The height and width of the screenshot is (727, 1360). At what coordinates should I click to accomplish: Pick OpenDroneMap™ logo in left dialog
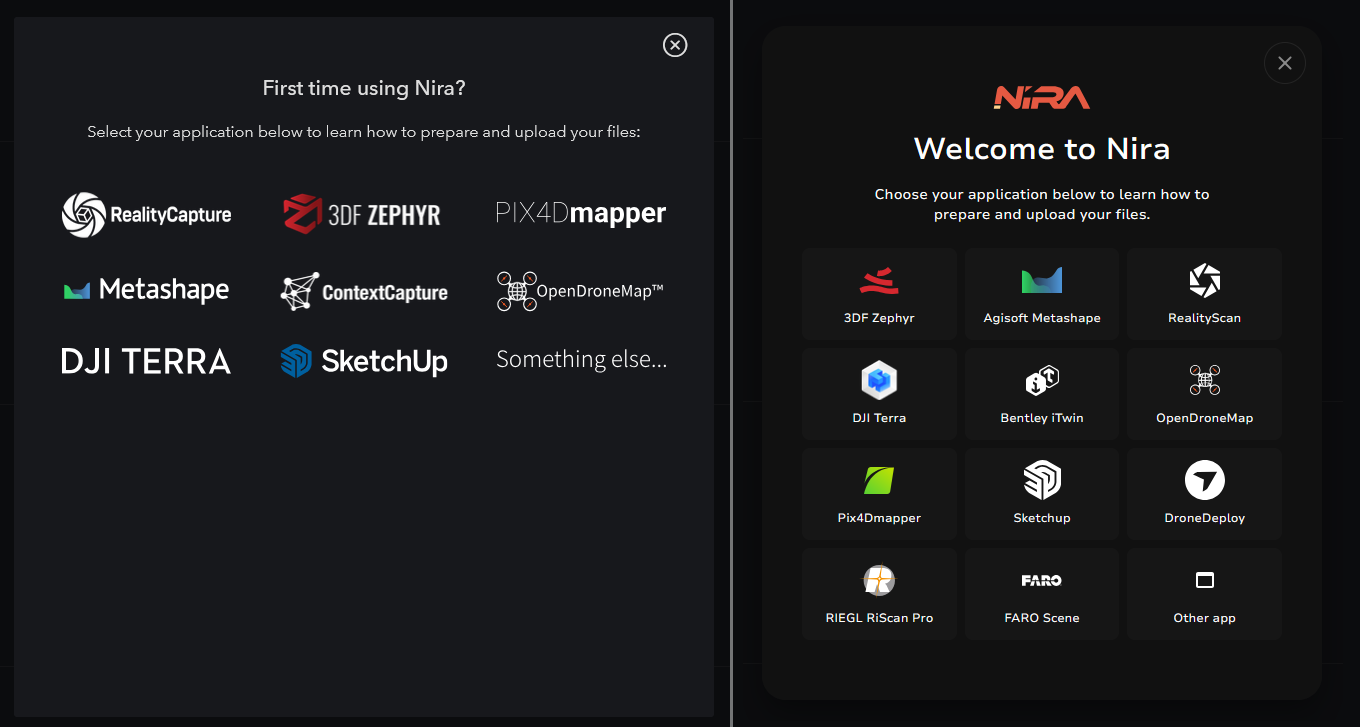580,291
